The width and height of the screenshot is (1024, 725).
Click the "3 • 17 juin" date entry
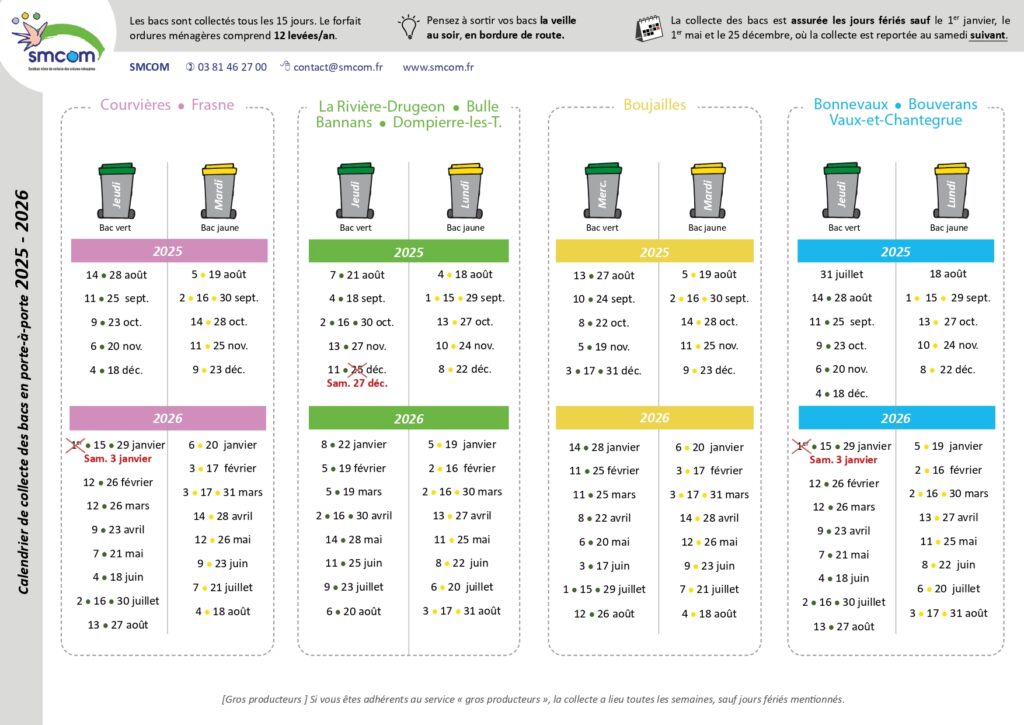click(x=603, y=566)
